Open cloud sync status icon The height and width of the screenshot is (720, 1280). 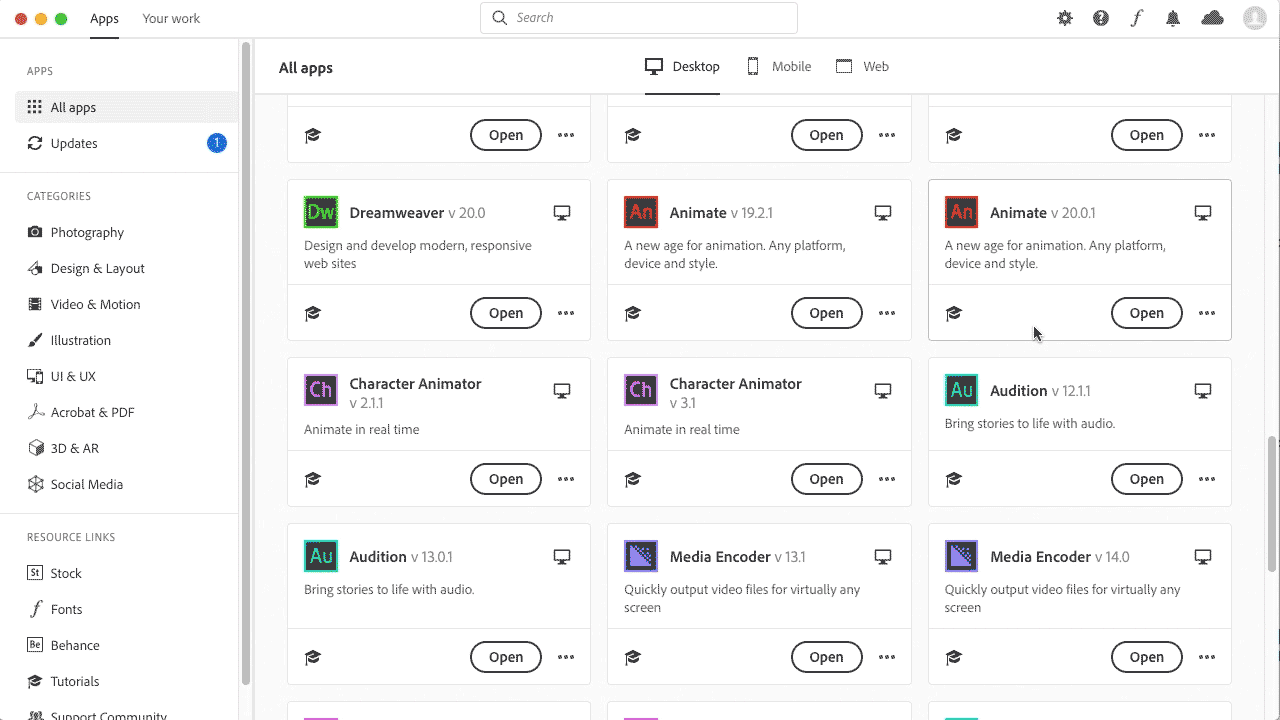click(x=1213, y=18)
